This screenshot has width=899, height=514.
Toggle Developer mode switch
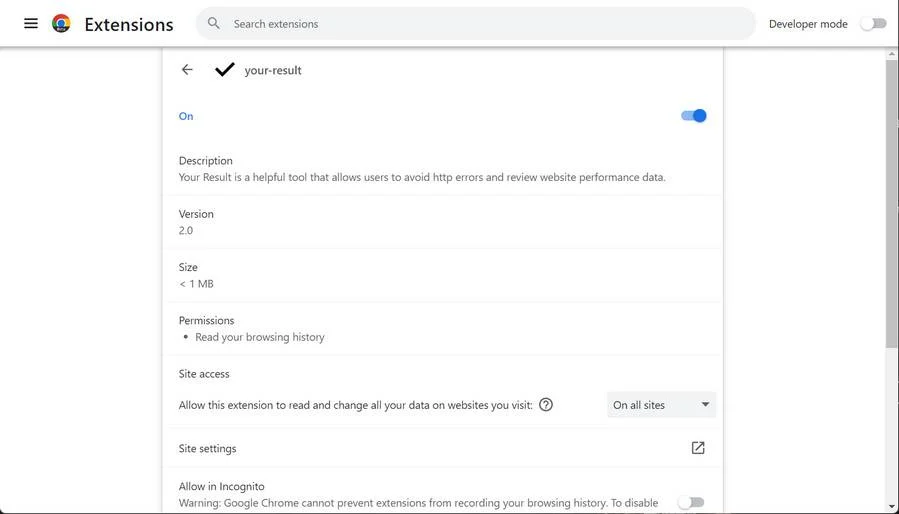pyautogui.click(x=873, y=24)
